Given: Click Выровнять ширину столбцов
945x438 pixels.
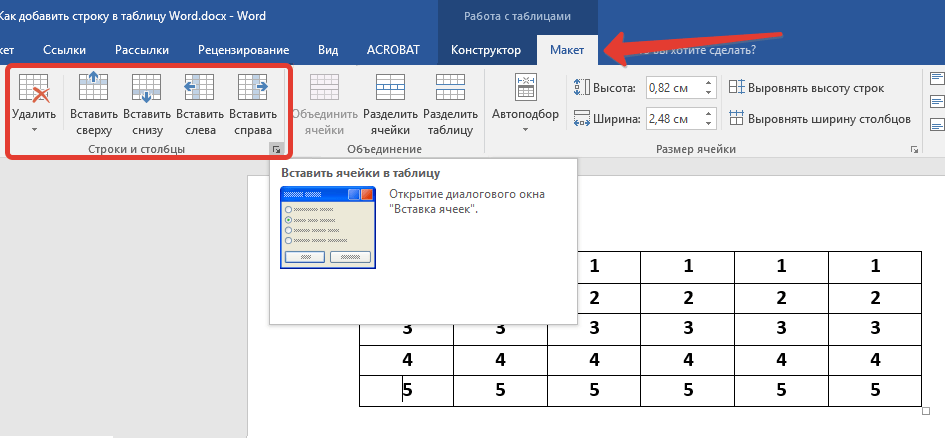Looking at the screenshot, I should tap(820, 119).
